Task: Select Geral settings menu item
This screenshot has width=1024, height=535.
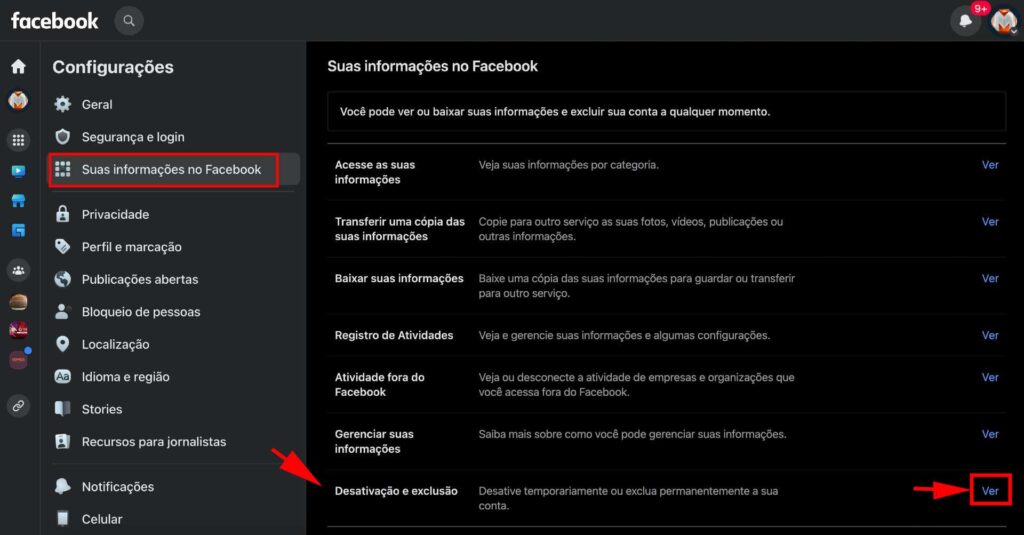Action: 97,104
